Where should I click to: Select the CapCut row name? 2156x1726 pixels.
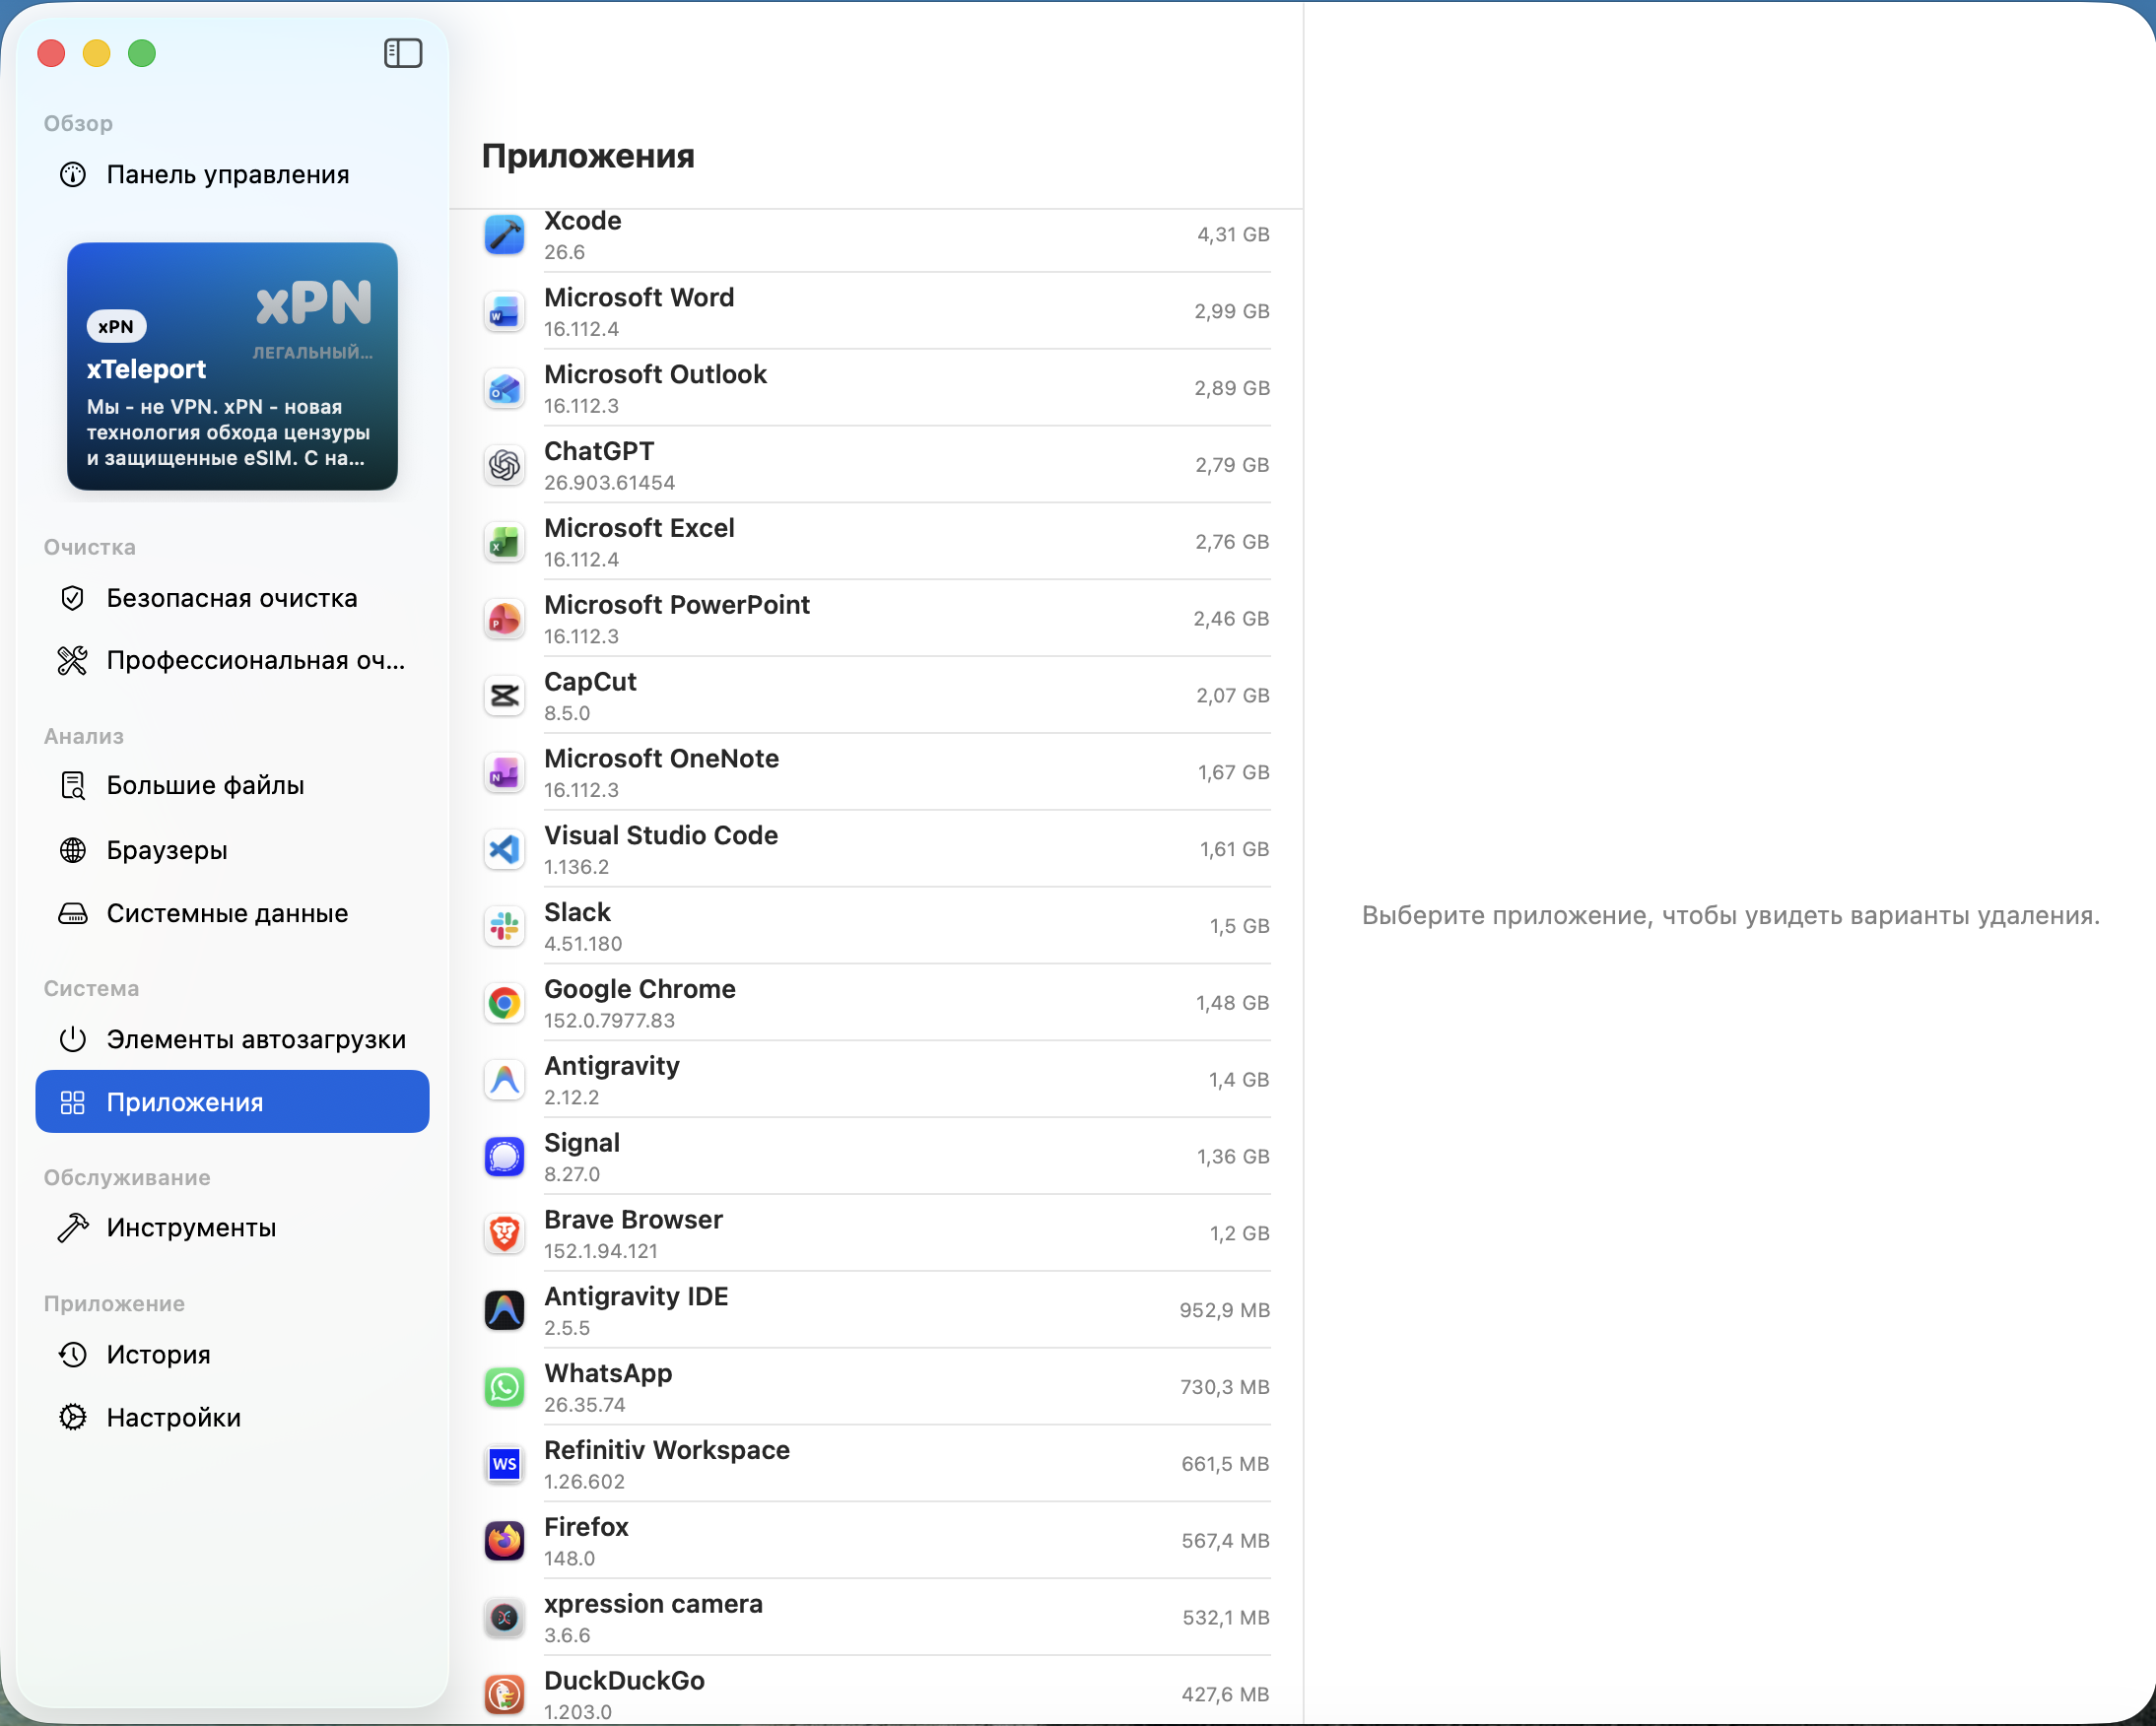point(590,683)
